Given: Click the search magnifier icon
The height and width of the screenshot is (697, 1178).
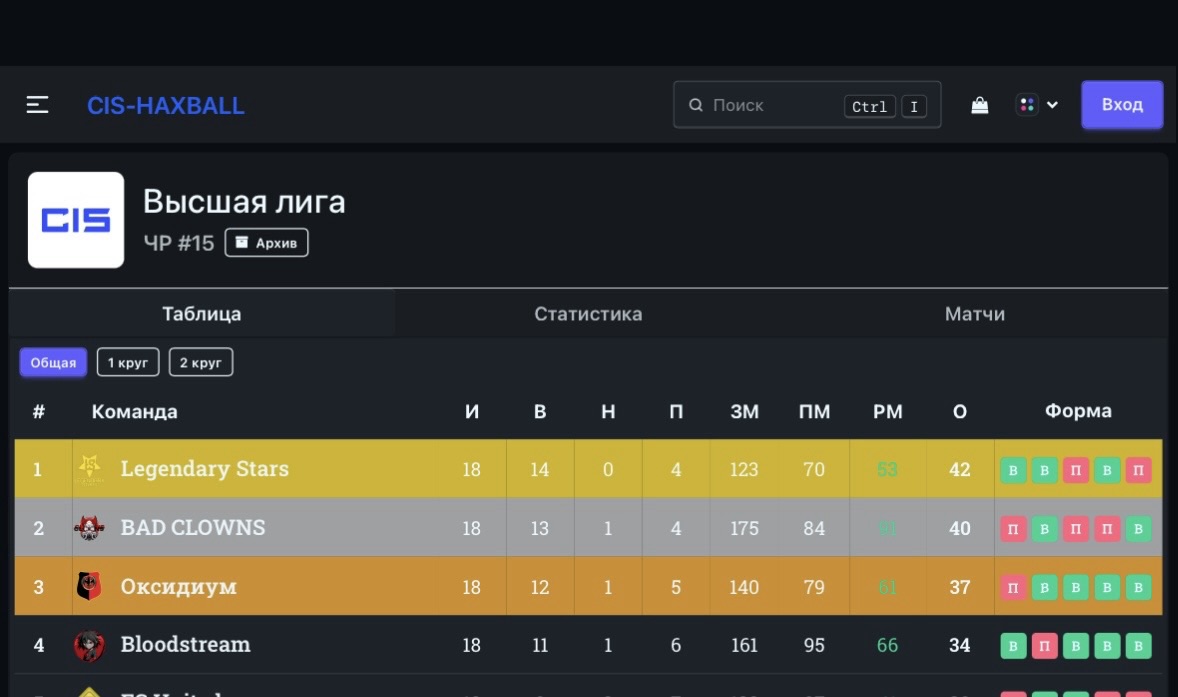Looking at the screenshot, I should point(696,105).
